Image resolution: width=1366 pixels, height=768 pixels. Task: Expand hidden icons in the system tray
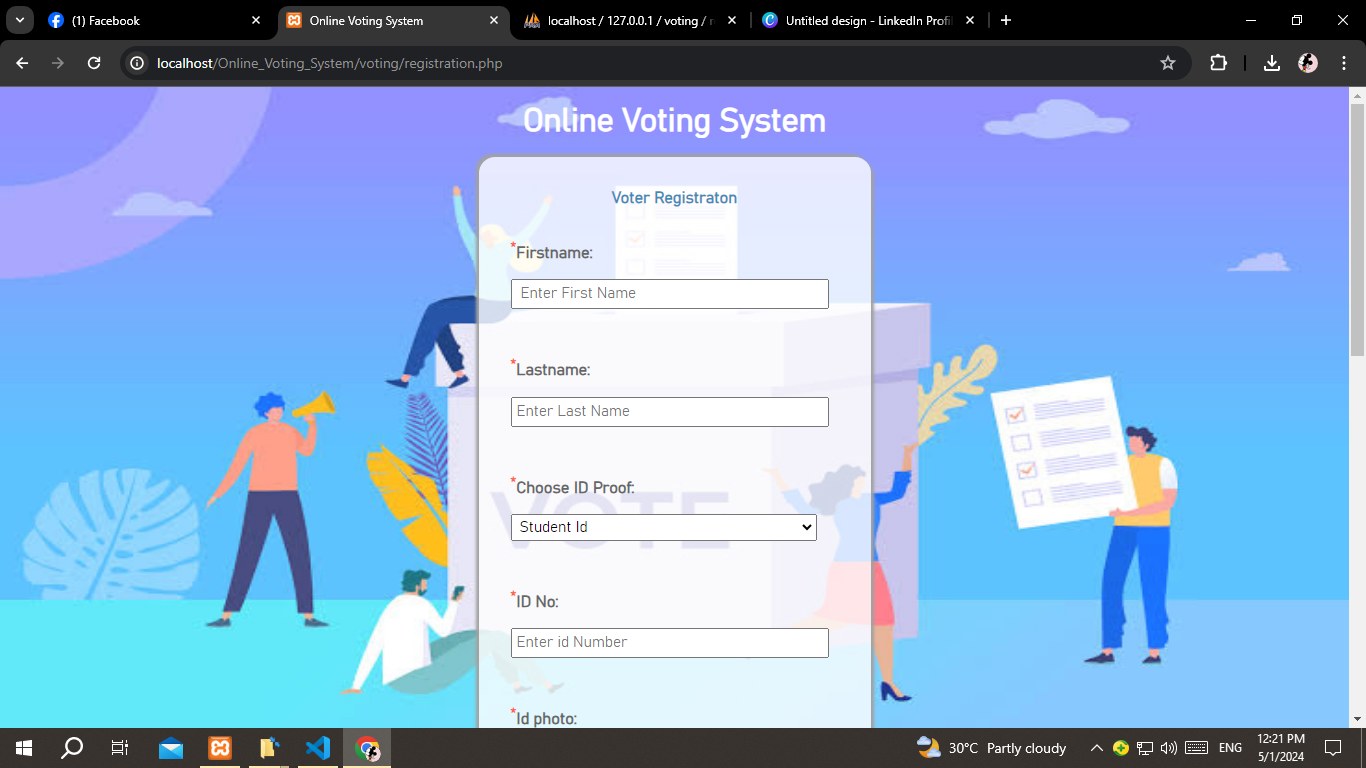tap(1096, 747)
